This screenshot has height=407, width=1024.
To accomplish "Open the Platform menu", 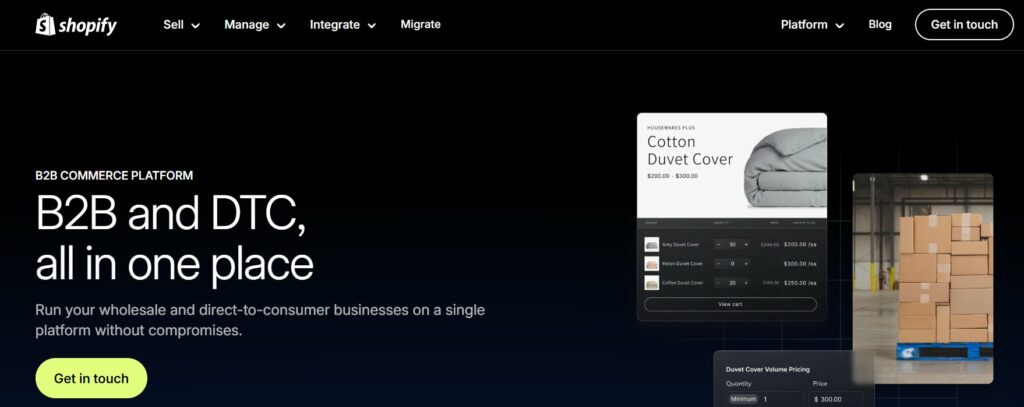I will tap(812, 25).
